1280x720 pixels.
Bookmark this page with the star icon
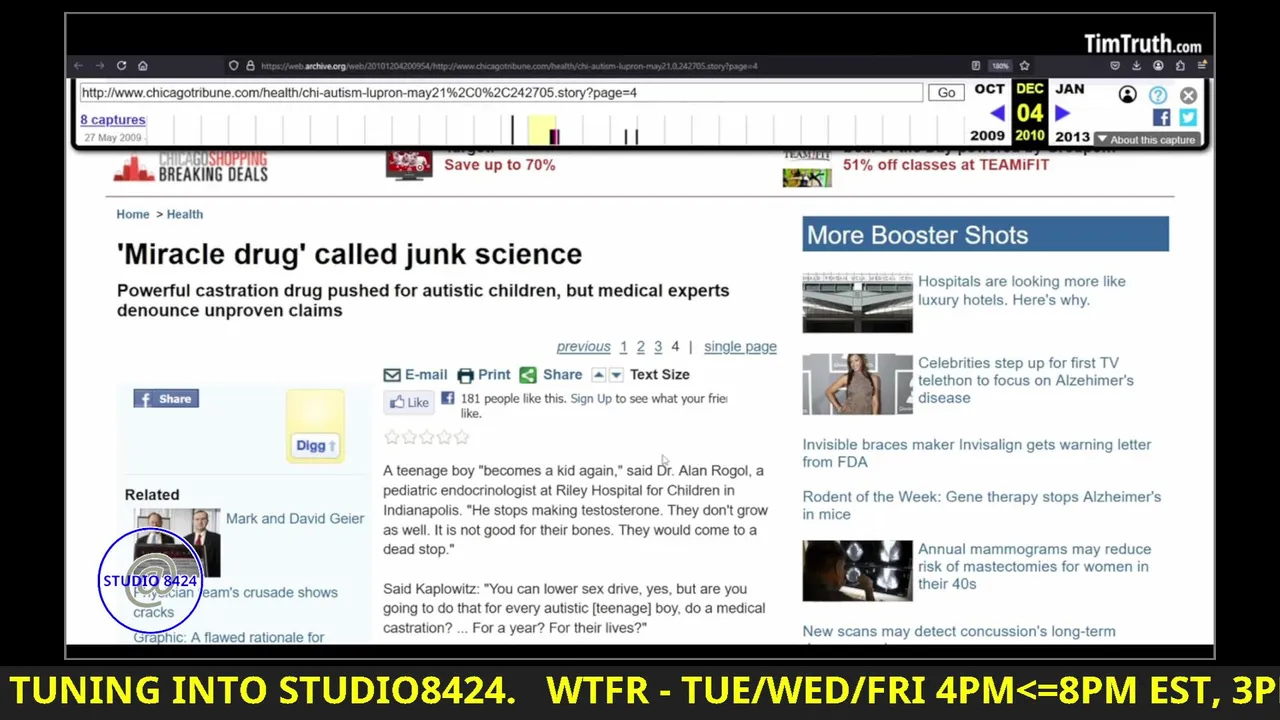[x=1025, y=66]
